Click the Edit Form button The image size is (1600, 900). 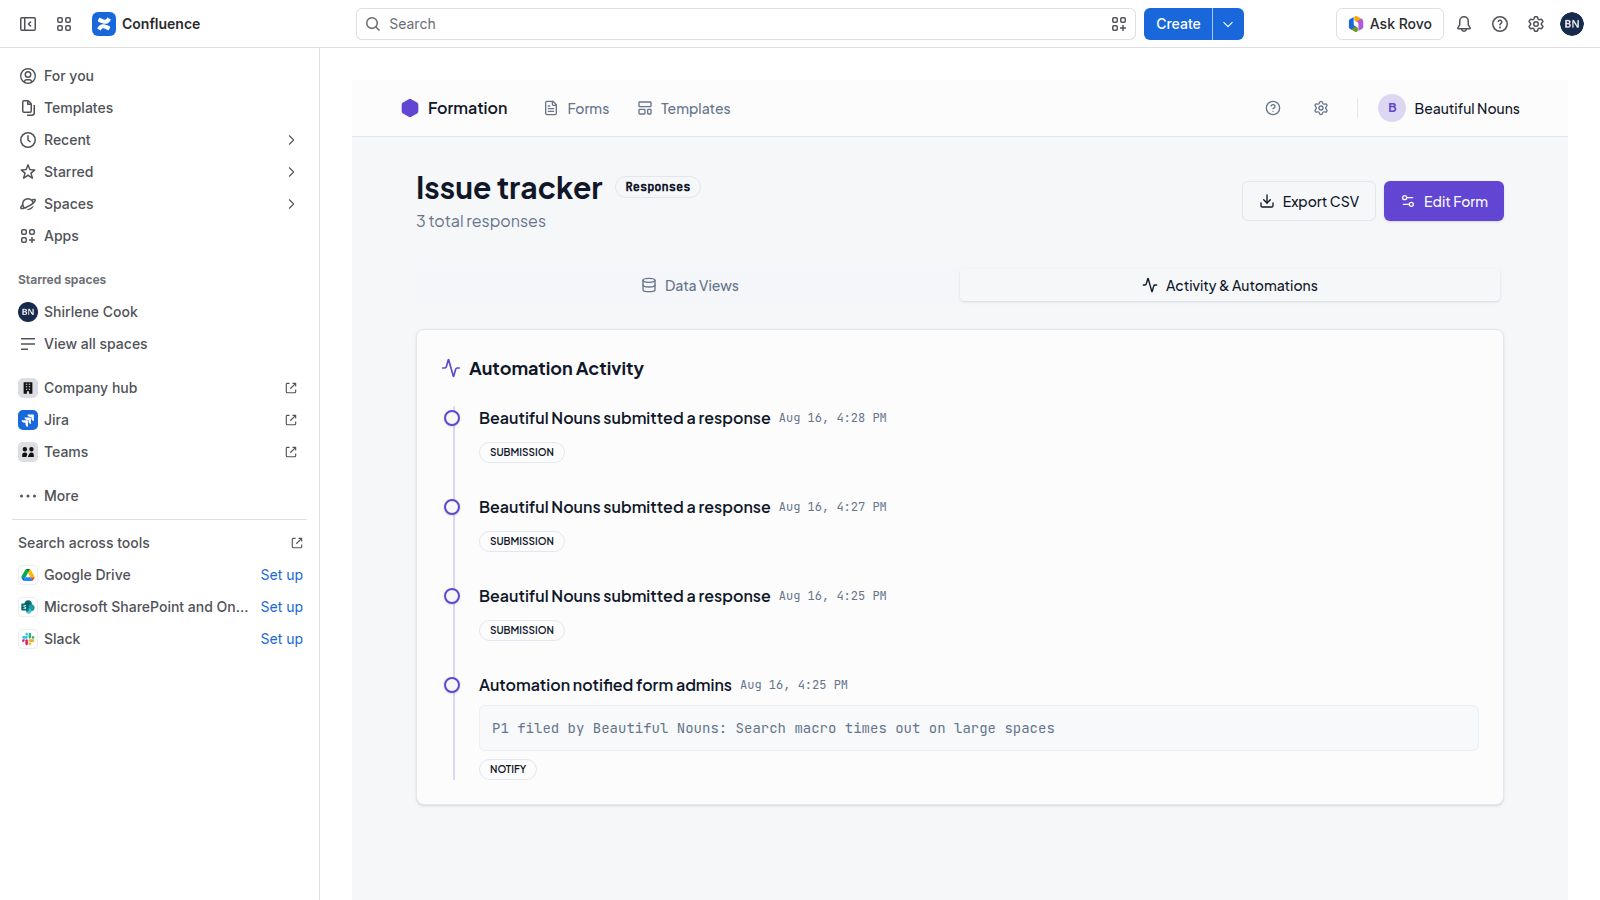(1444, 201)
